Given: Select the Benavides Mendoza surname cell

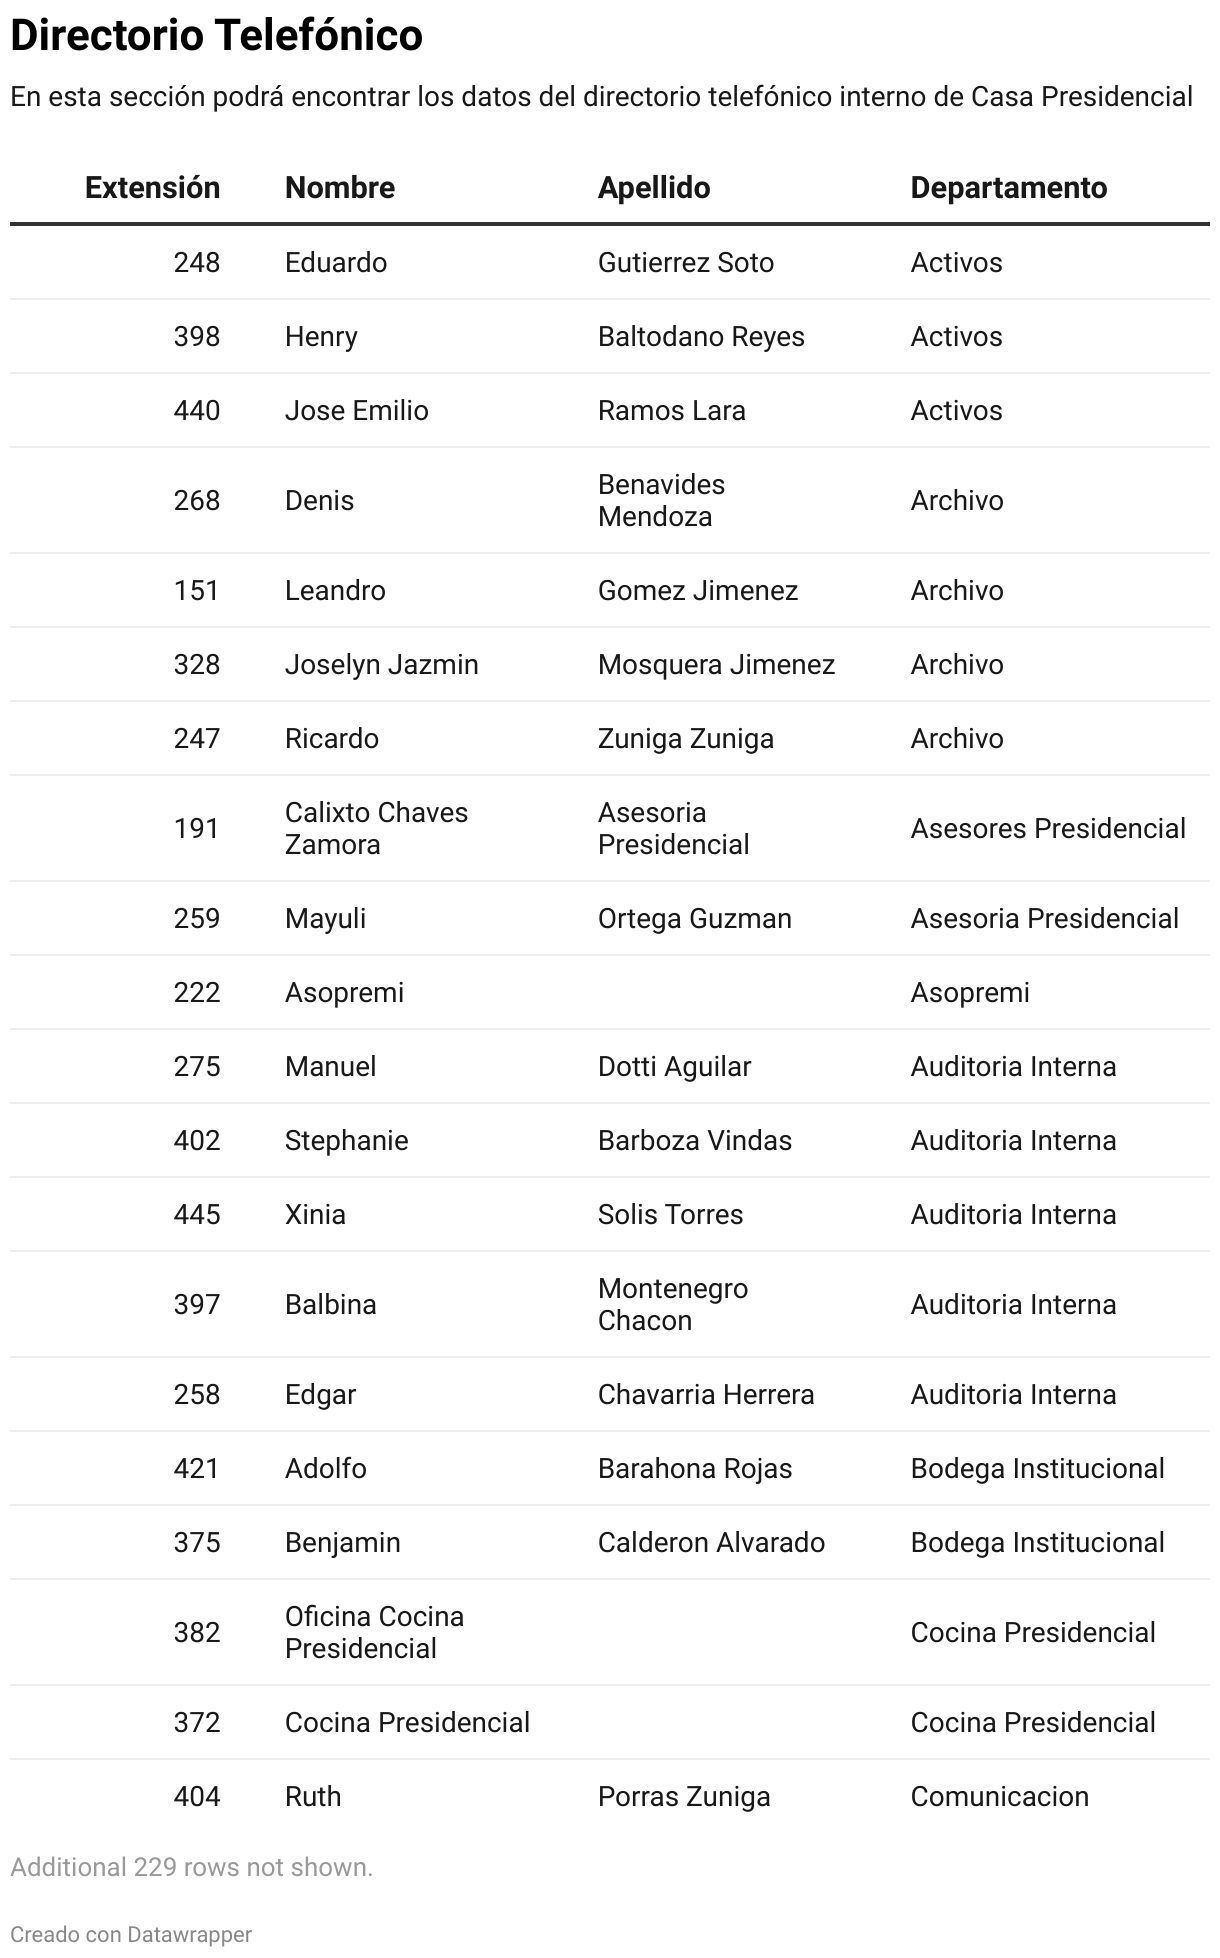Looking at the screenshot, I should (x=661, y=500).
